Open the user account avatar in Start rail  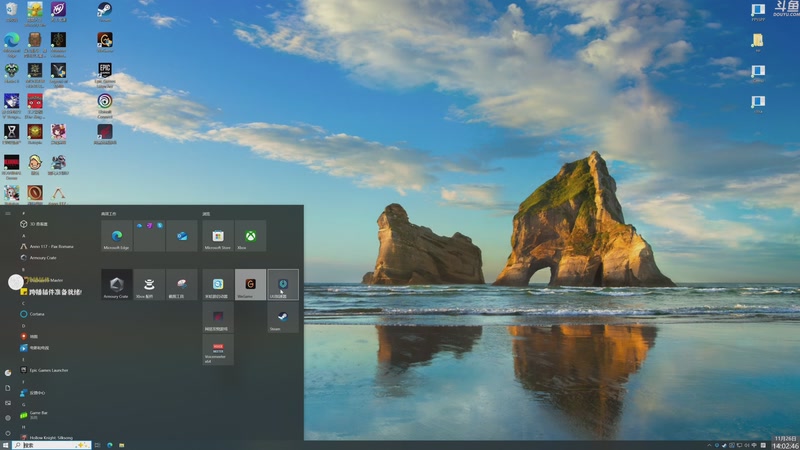[x=8, y=373]
